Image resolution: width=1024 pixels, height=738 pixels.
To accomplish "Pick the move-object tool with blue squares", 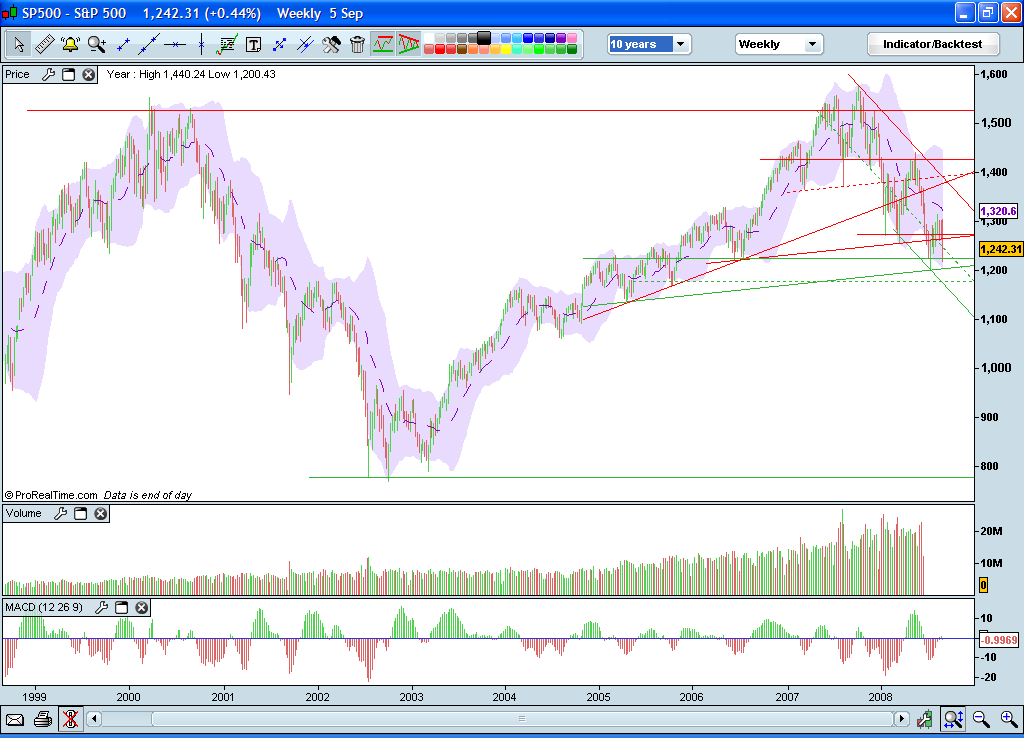I will pyautogui.click(x=280, y=44).
